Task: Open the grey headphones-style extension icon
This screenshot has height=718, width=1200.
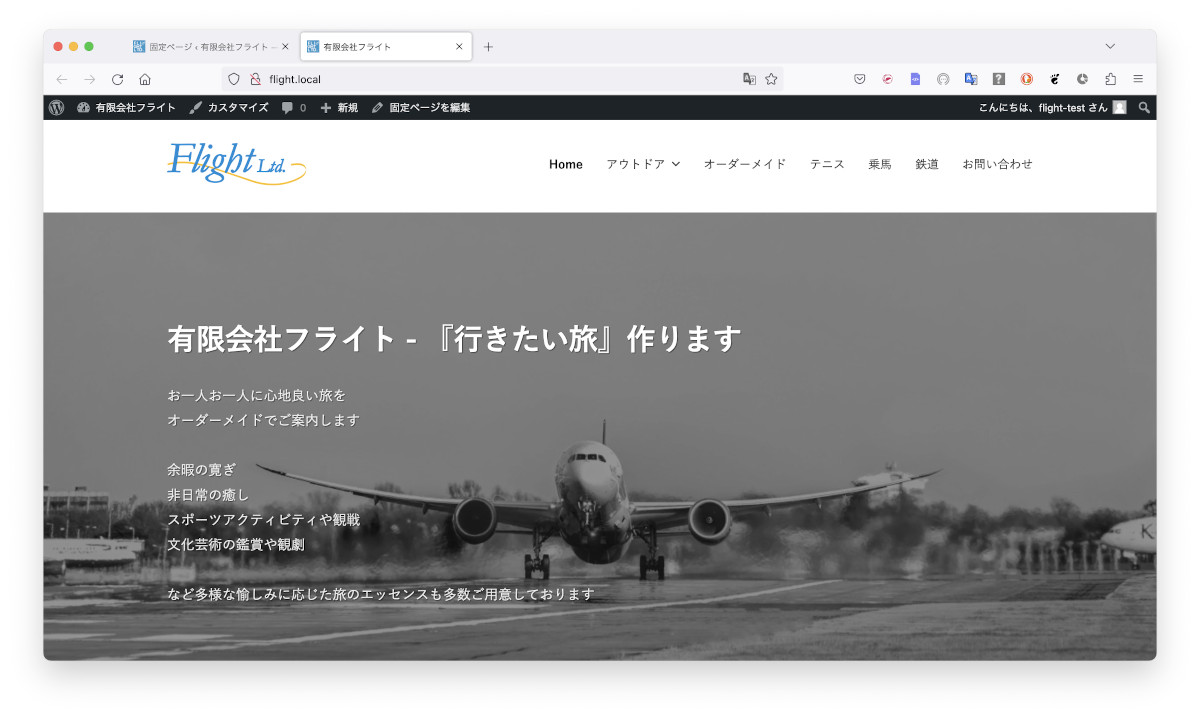Action: pos(943,79)
